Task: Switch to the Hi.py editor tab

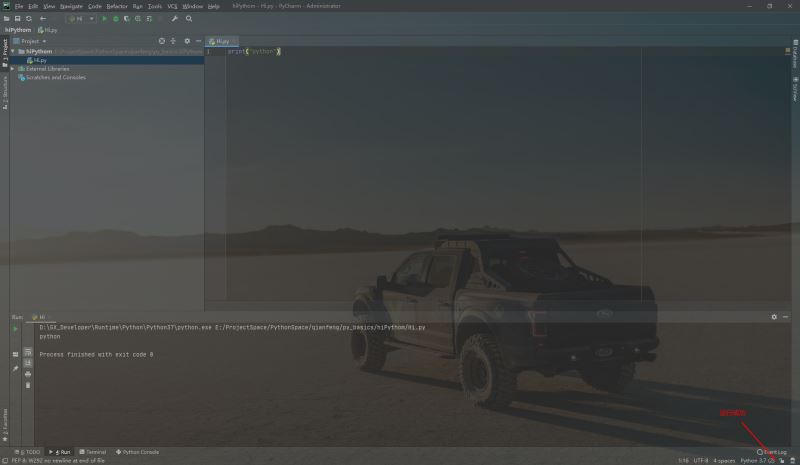Action: coord(221,41)
